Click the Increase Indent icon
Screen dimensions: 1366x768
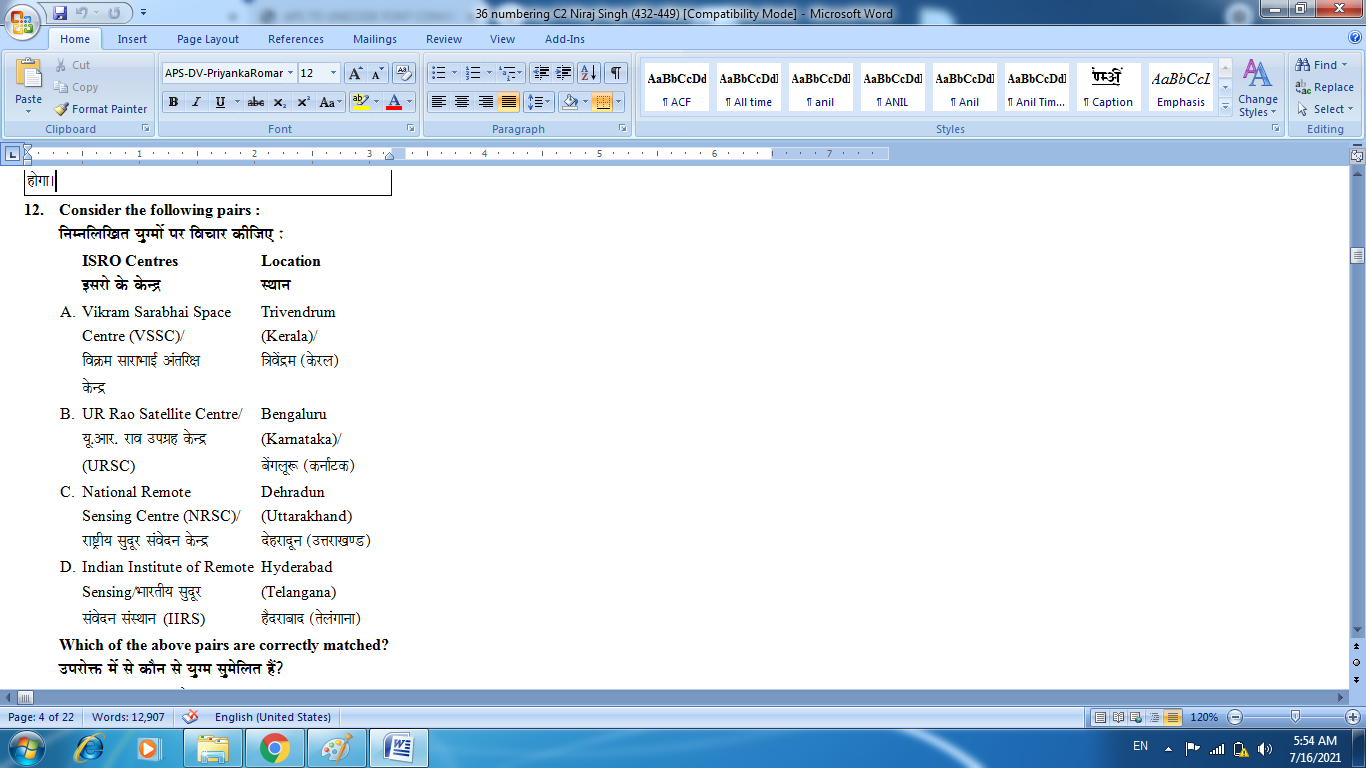click(563, 73)
